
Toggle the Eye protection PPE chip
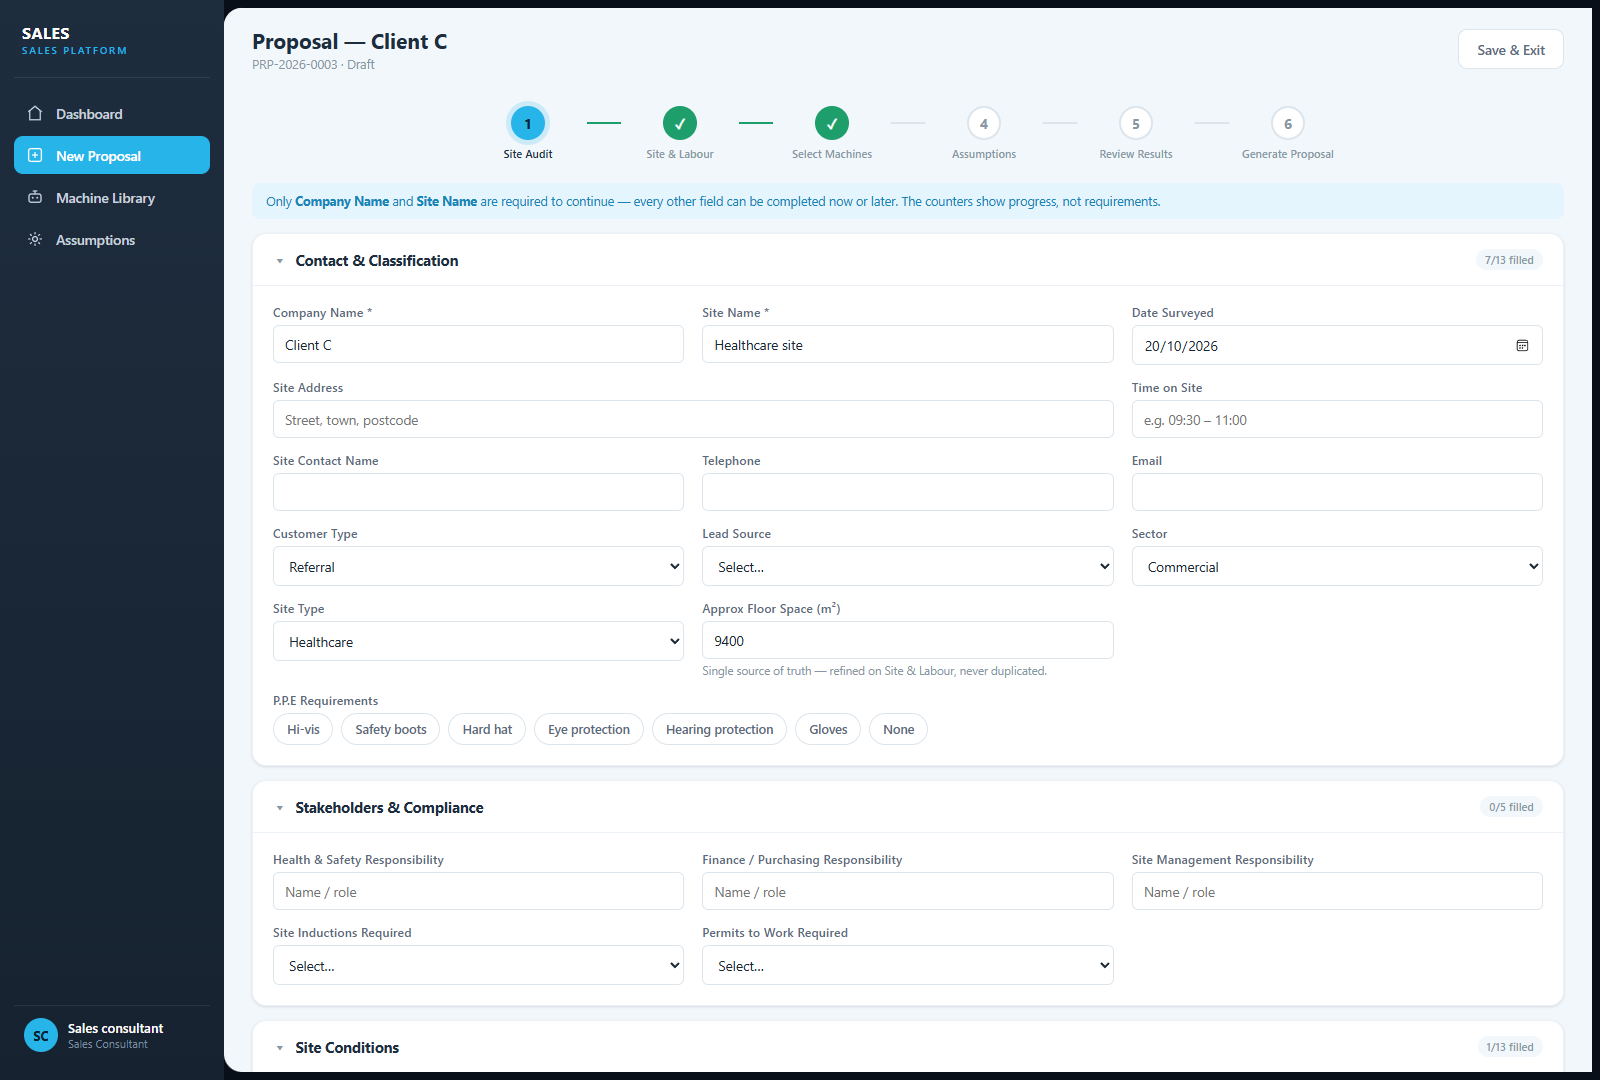[x=589, y=730]
